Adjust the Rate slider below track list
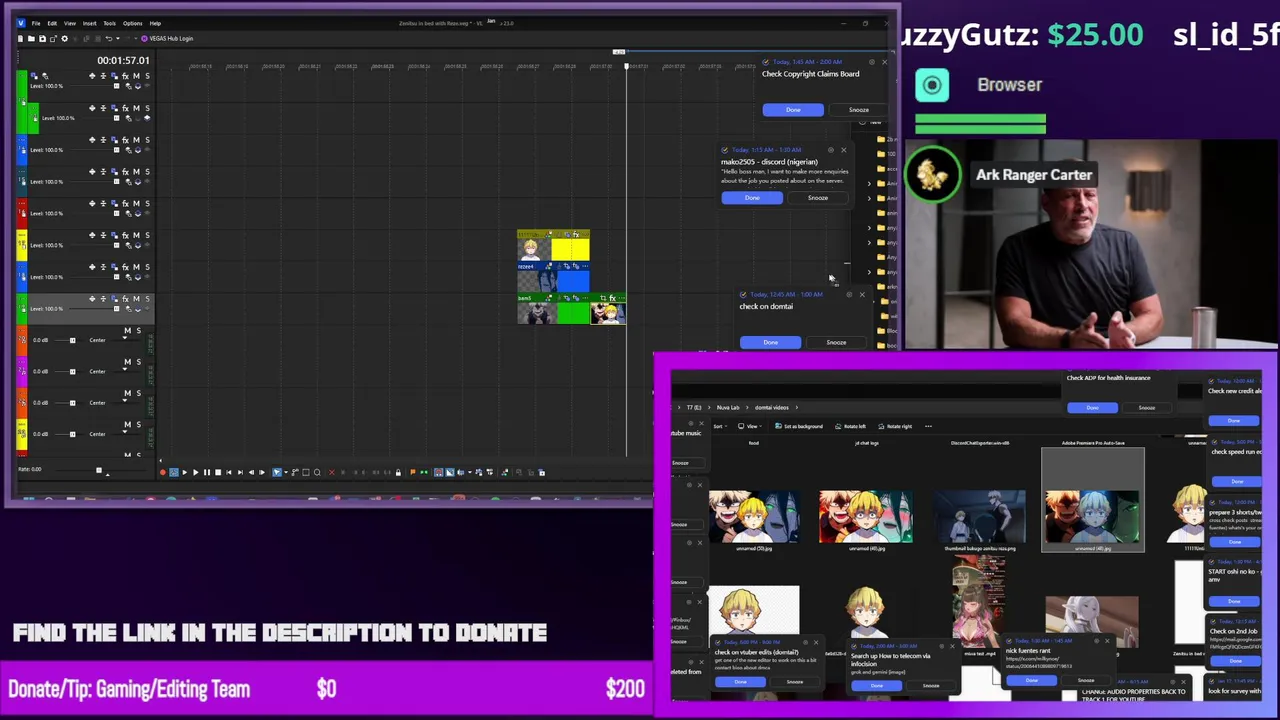1280x720 pixels. 99,470
